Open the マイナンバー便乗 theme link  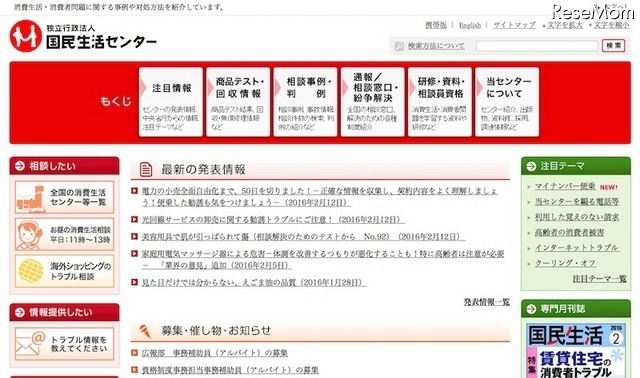tap(565, 186)
